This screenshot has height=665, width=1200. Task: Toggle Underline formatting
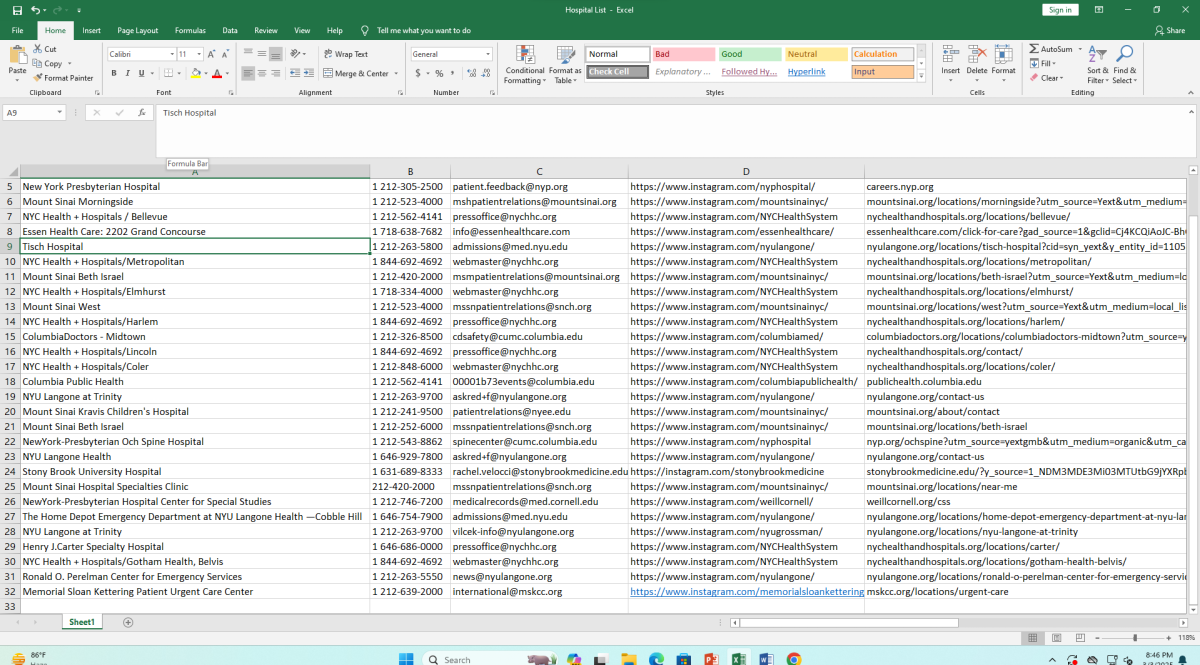pos(142,73)
